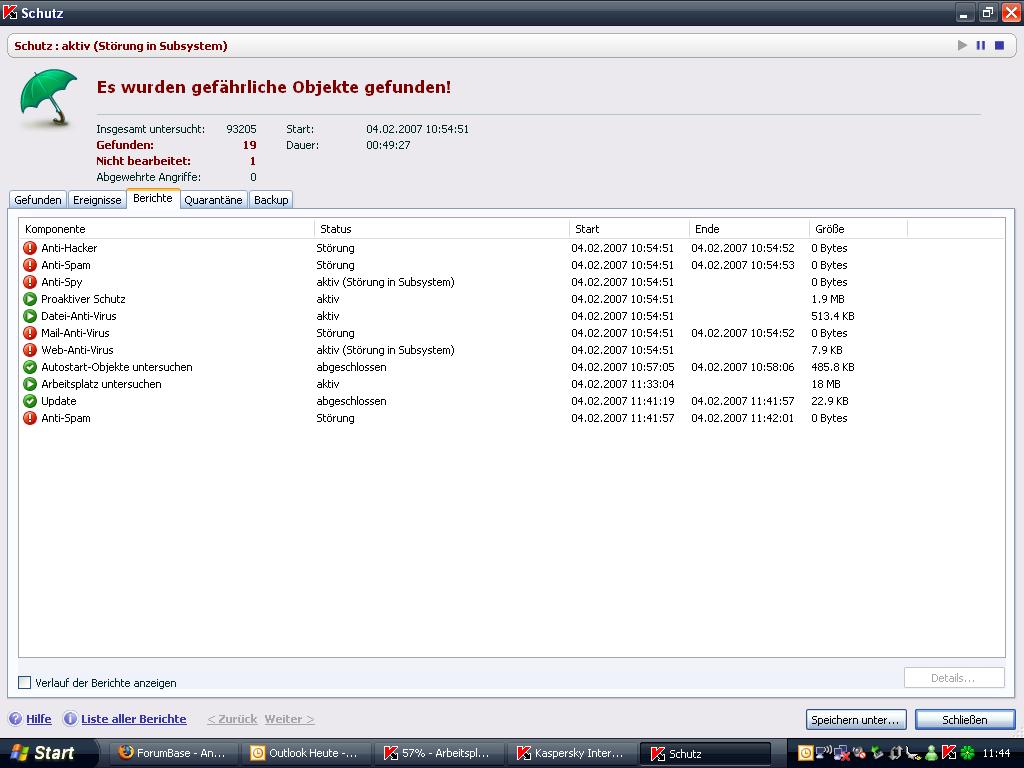This screenshot has height=768, width=1024.
Task: Click the Schließen button
Action: point(965,720)
